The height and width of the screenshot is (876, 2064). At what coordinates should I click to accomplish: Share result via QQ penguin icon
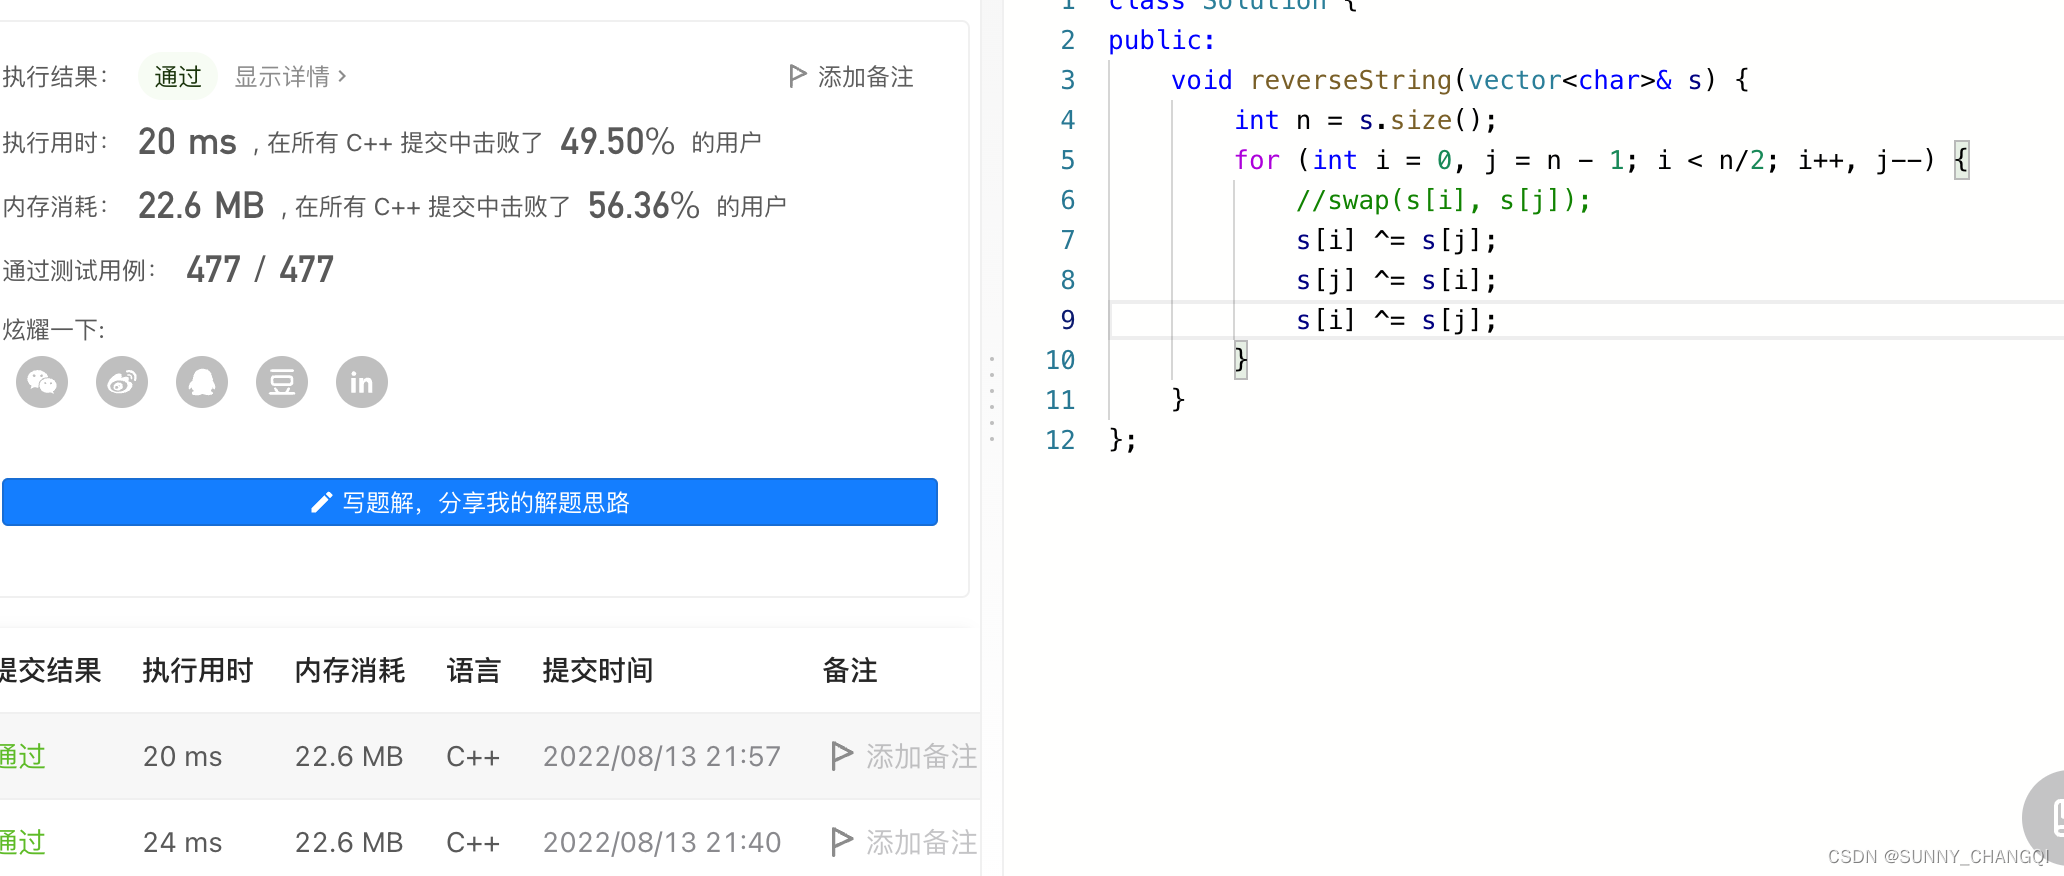click(202, 382)
